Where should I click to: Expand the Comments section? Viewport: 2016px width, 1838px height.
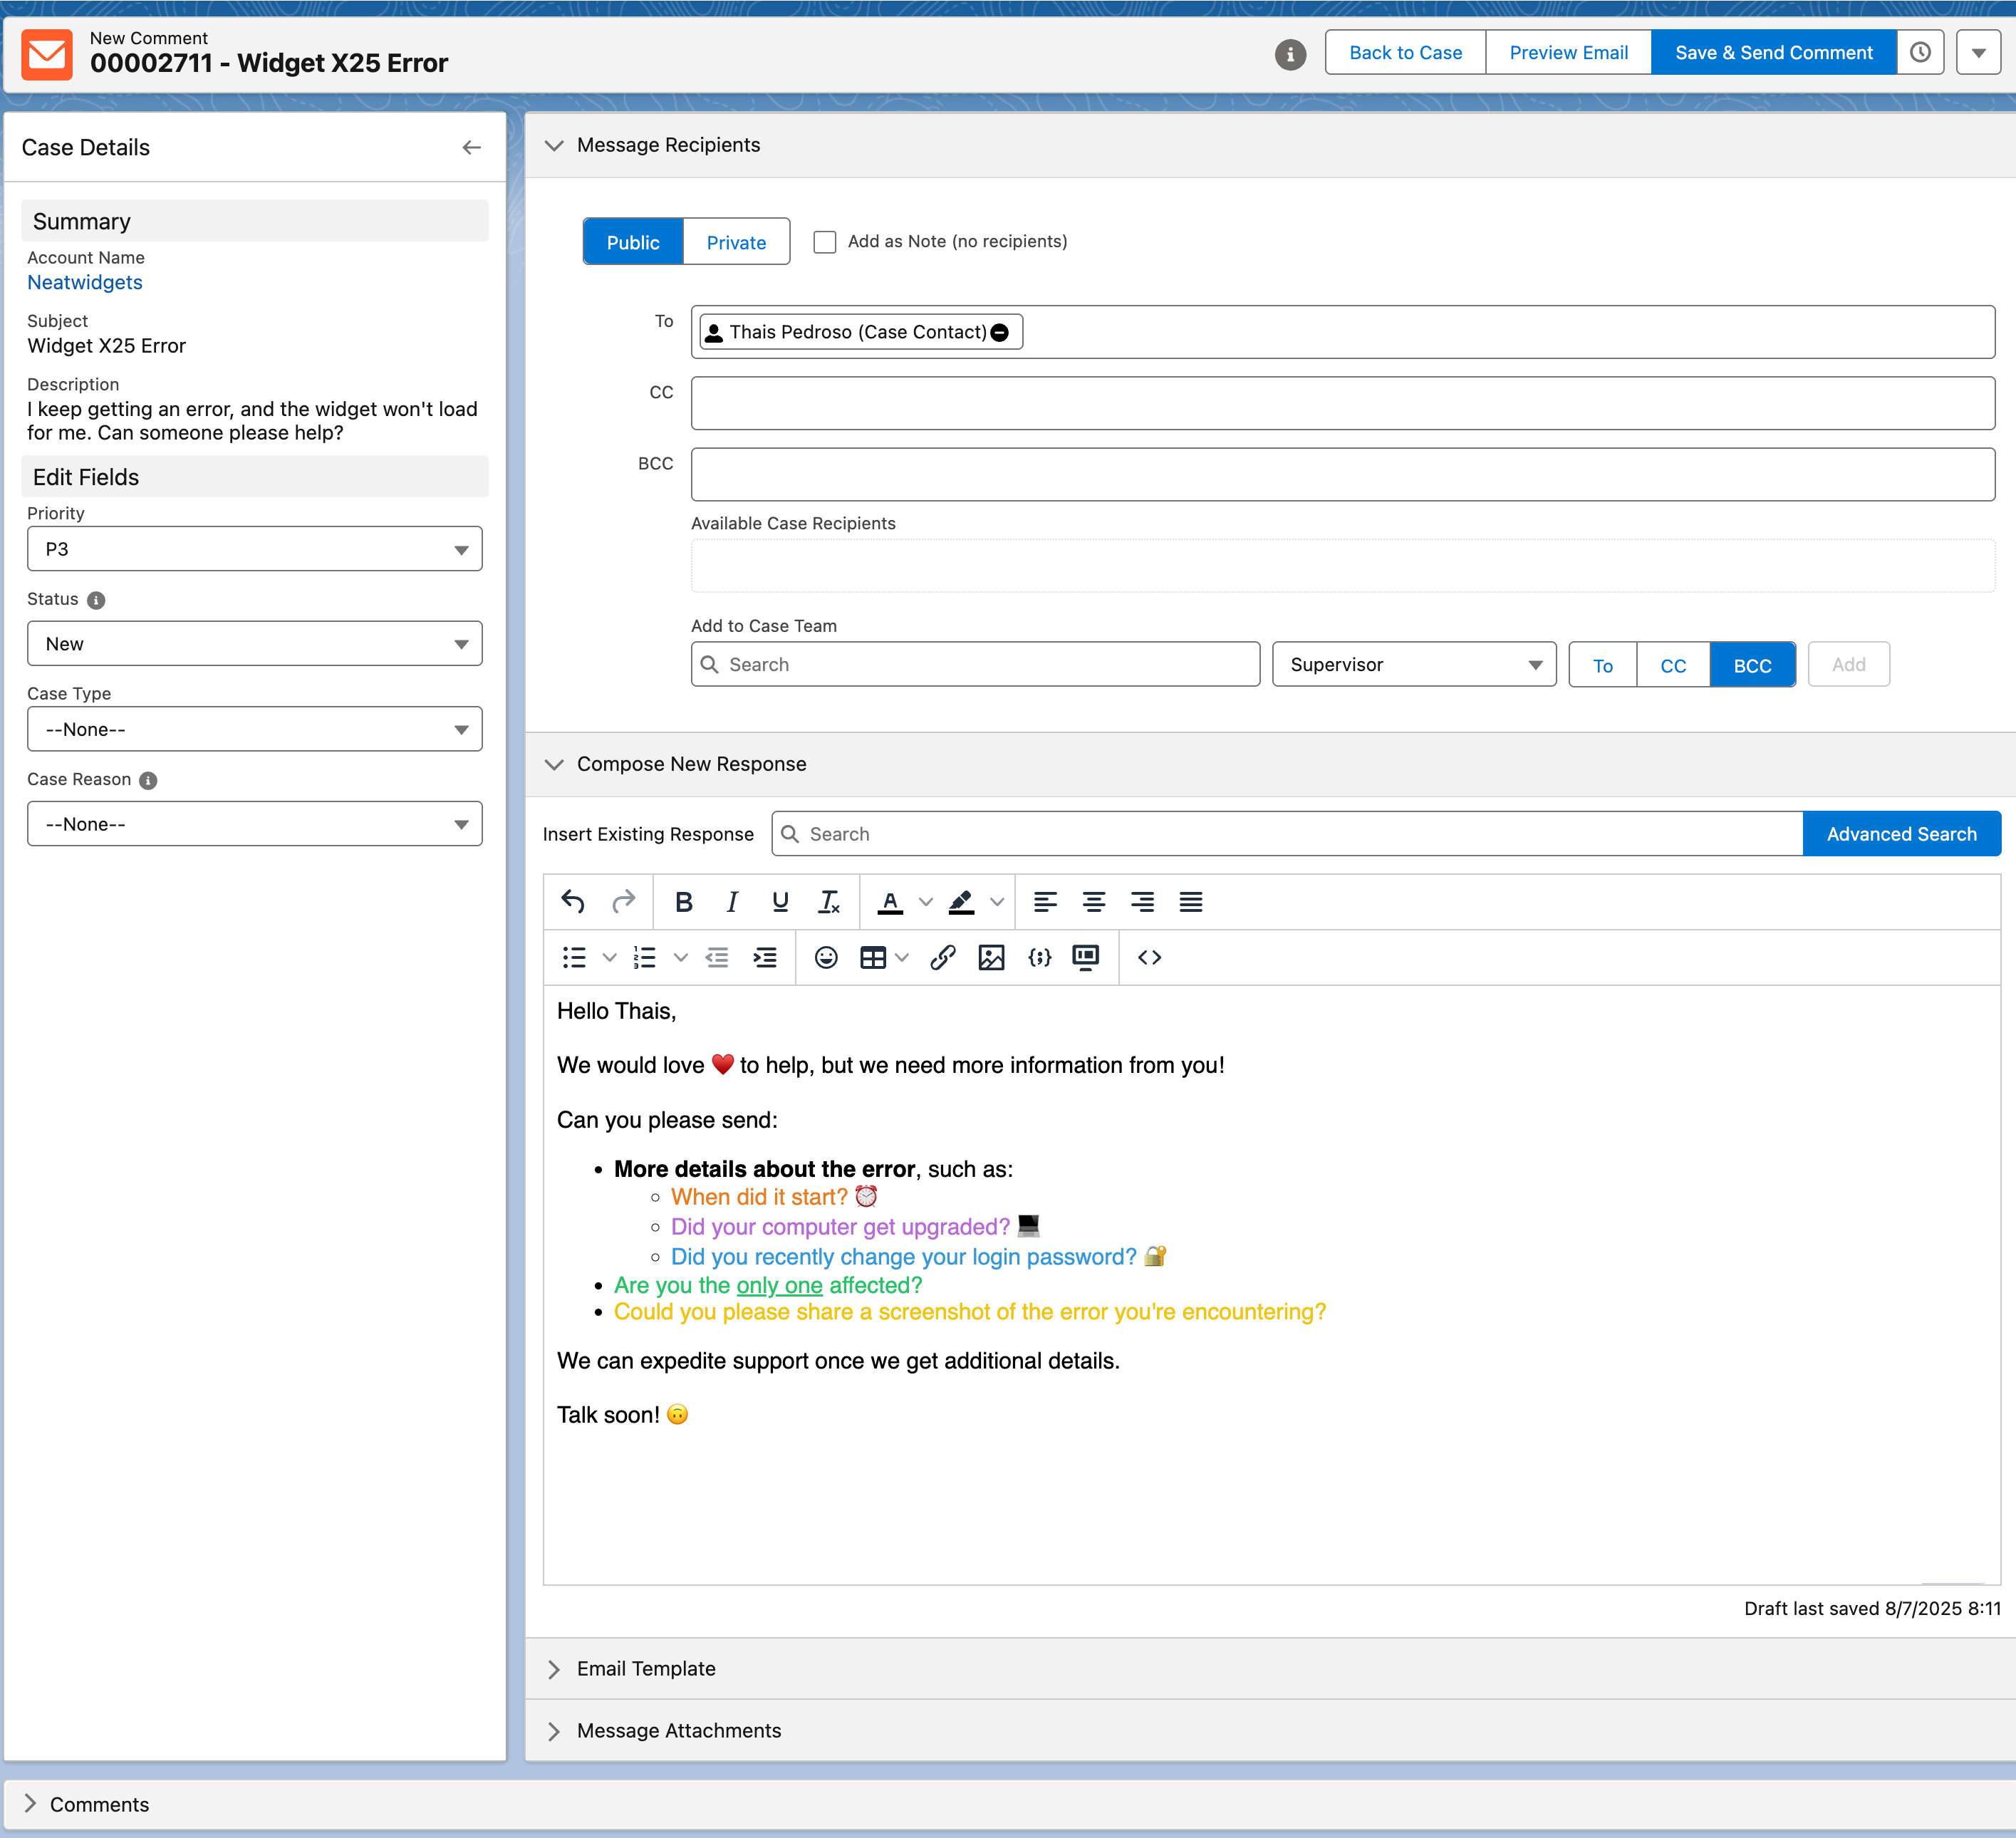(30, 1804)
